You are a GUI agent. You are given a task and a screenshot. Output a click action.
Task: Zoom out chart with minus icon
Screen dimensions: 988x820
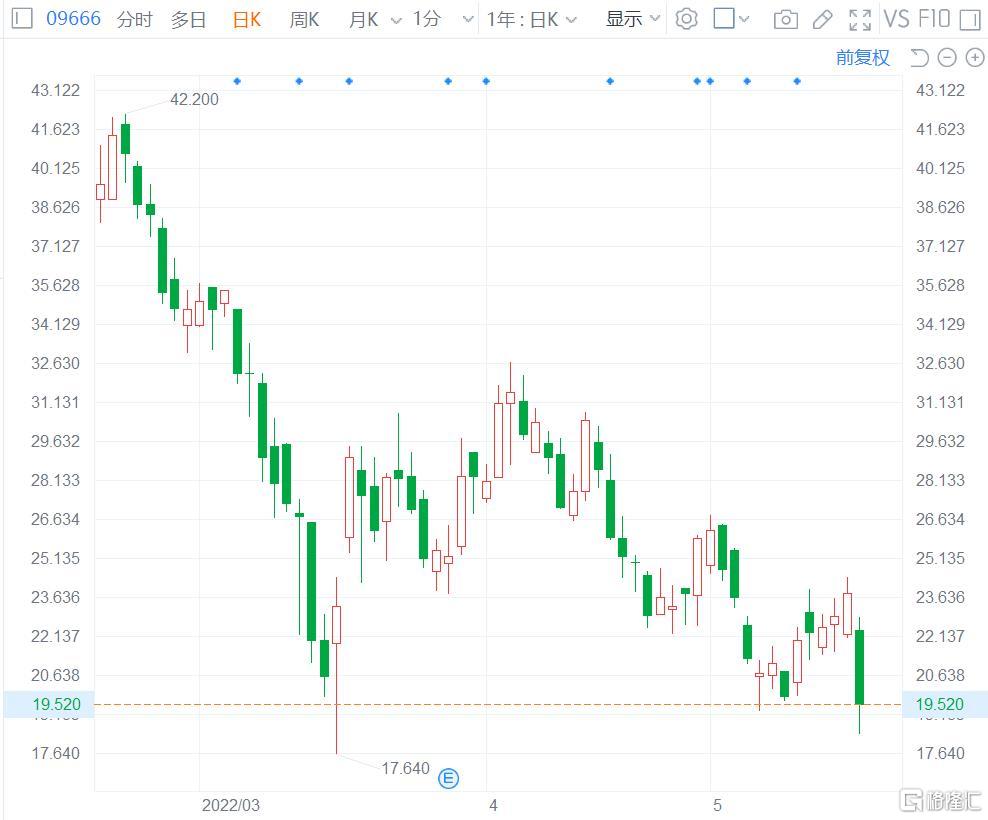(947, 58)
